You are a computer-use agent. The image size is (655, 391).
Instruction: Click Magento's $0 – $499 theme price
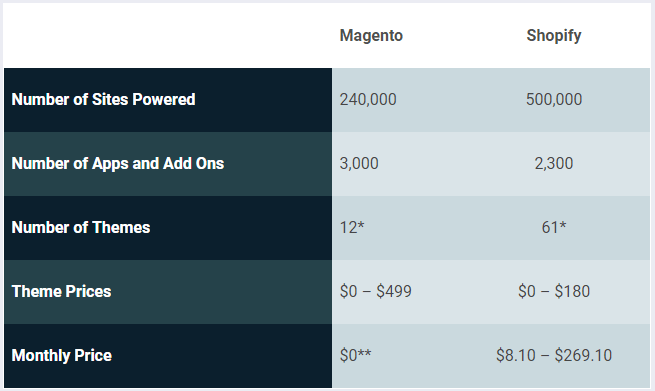(x=376, y=291)
